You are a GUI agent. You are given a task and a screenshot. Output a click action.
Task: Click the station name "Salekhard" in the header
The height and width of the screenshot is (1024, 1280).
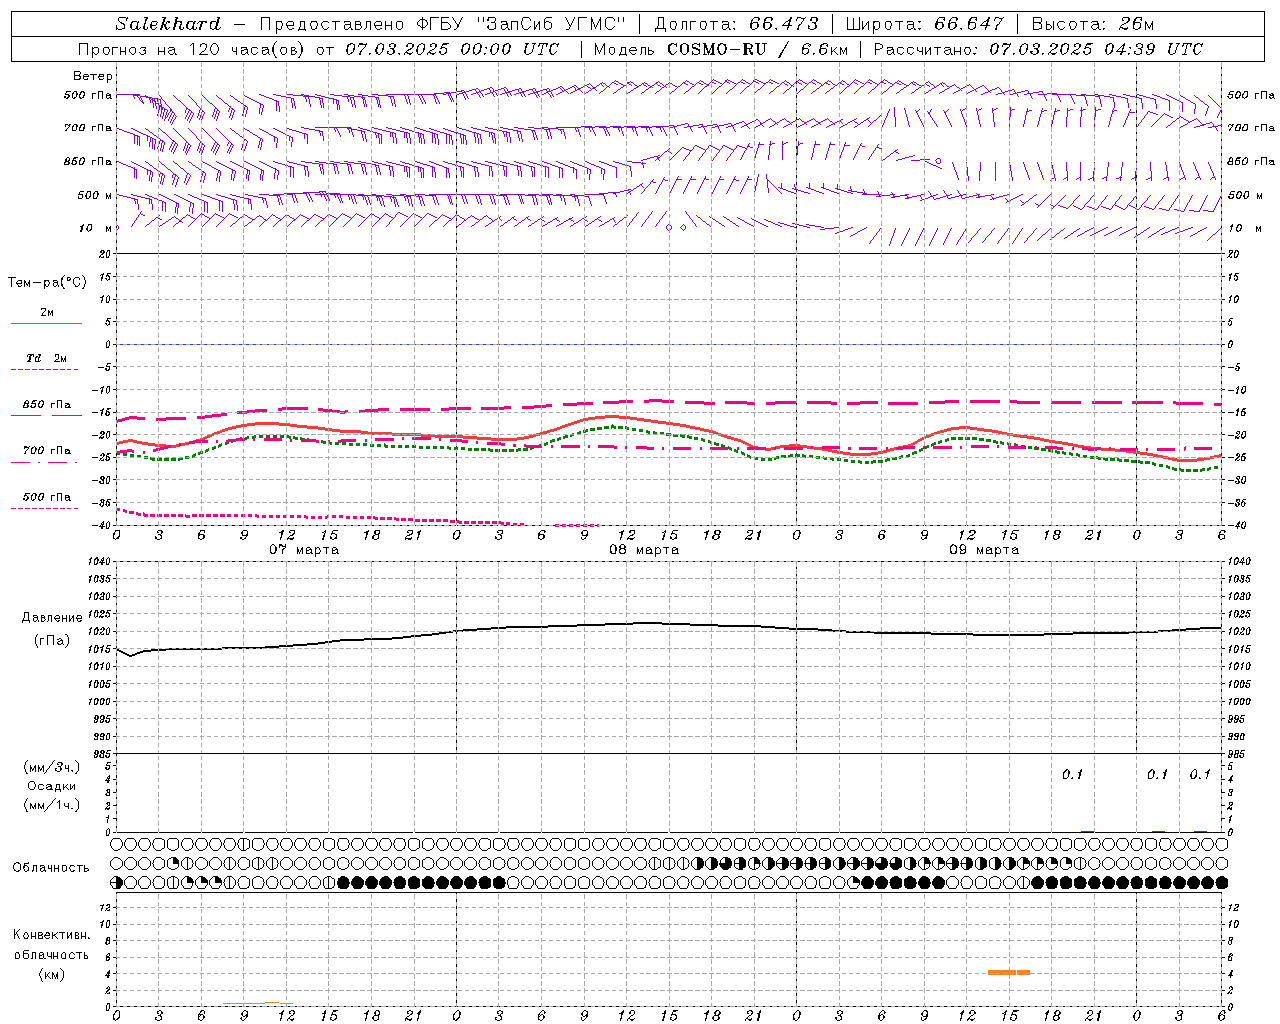point(168,24)
